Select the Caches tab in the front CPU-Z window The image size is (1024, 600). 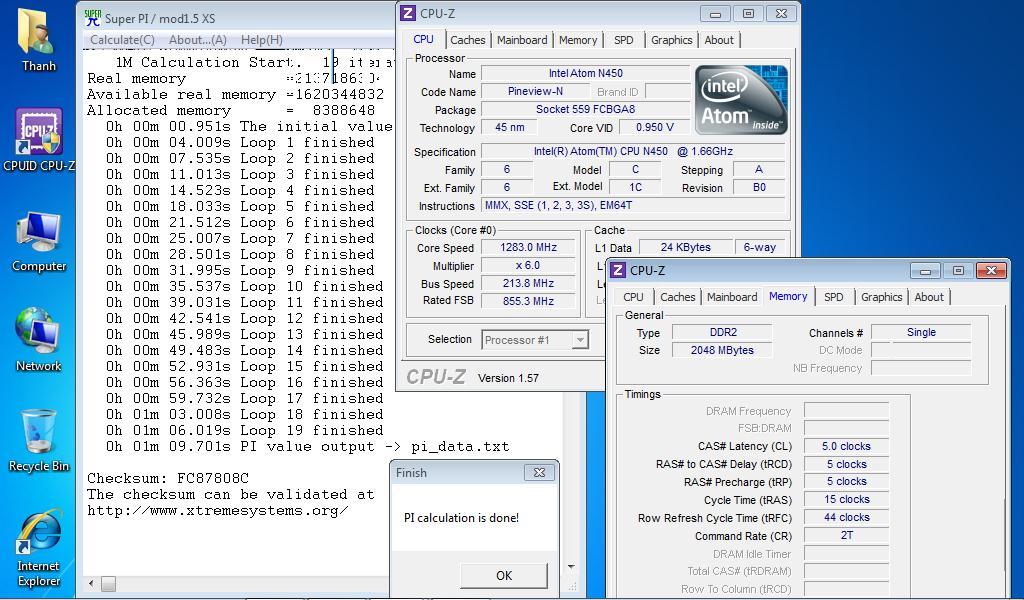click(677, 297)
